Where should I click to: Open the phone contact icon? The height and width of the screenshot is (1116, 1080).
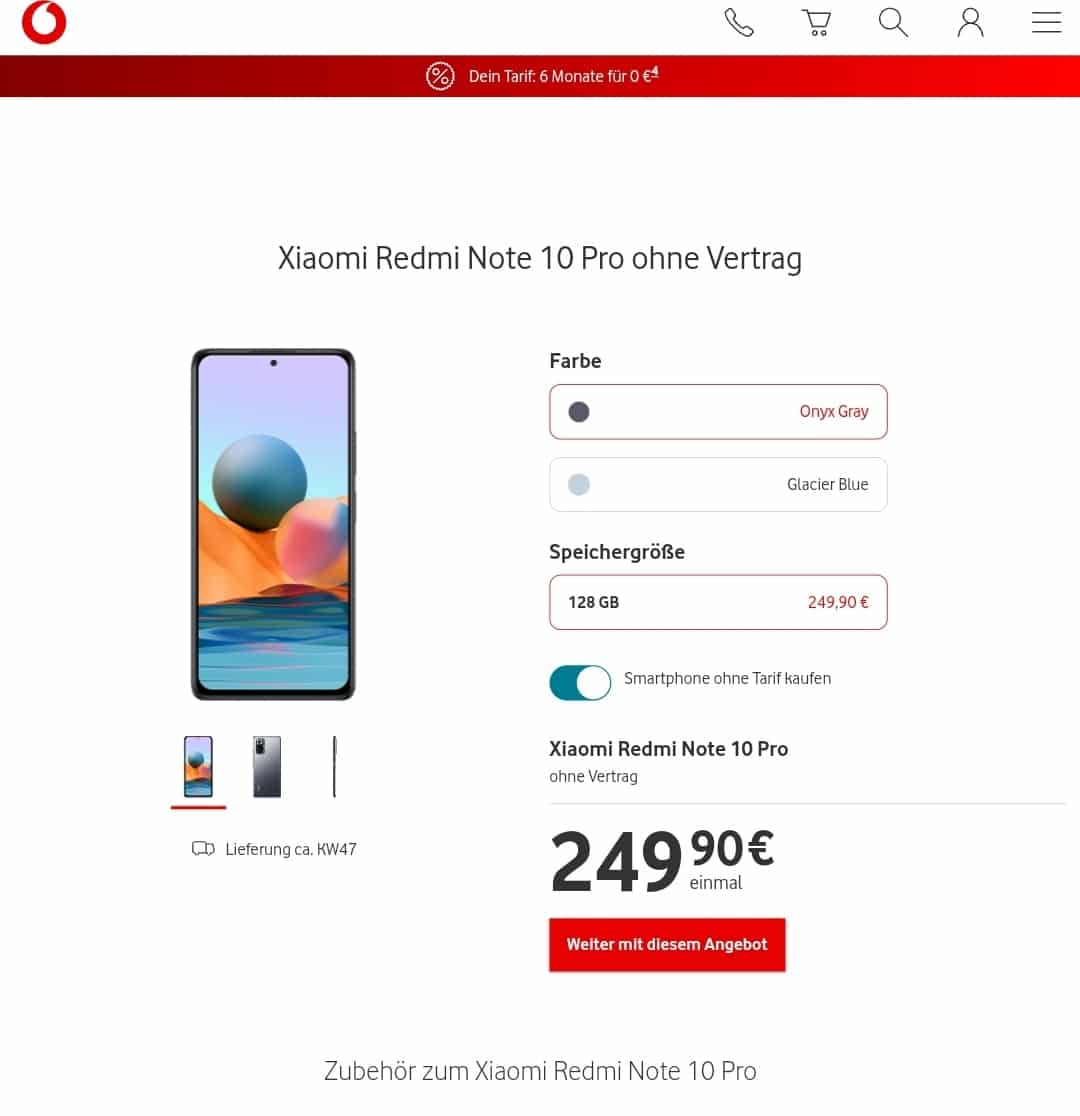[x=739, y=23]
